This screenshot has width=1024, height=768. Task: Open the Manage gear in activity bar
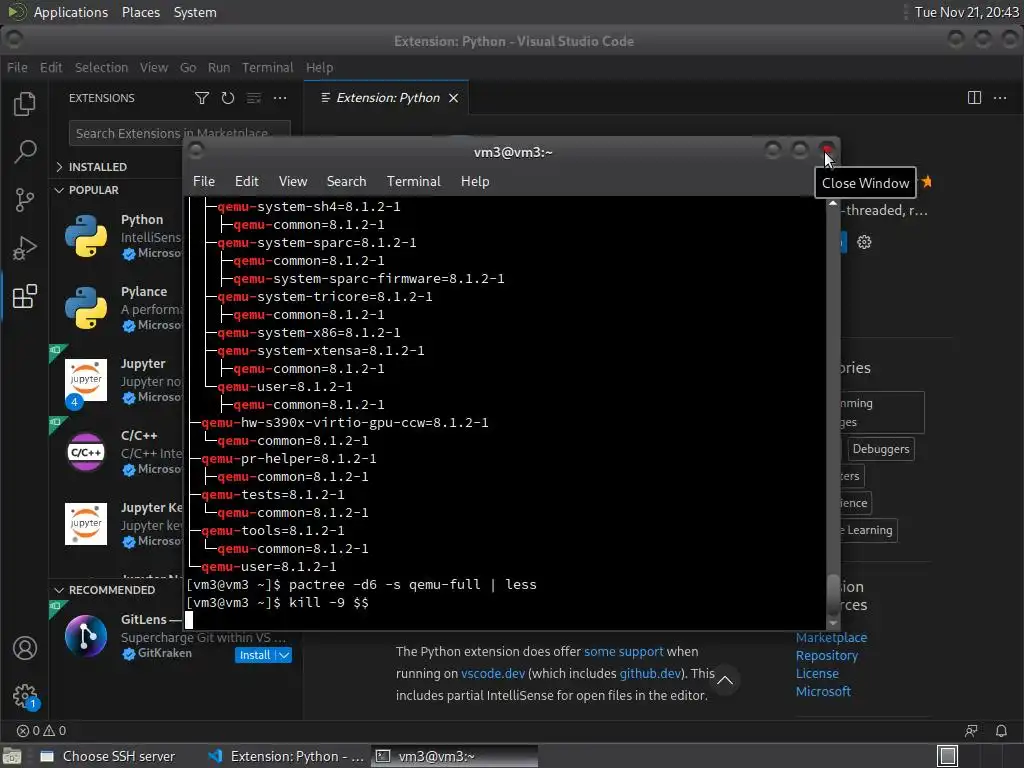click(x=25, y=696)
